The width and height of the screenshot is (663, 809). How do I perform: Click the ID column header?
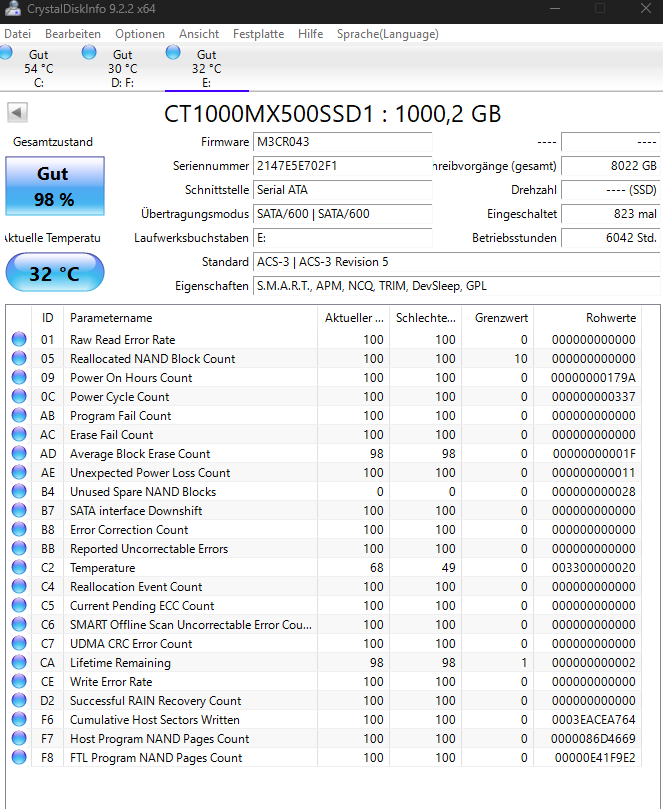(x=47, y=318)
